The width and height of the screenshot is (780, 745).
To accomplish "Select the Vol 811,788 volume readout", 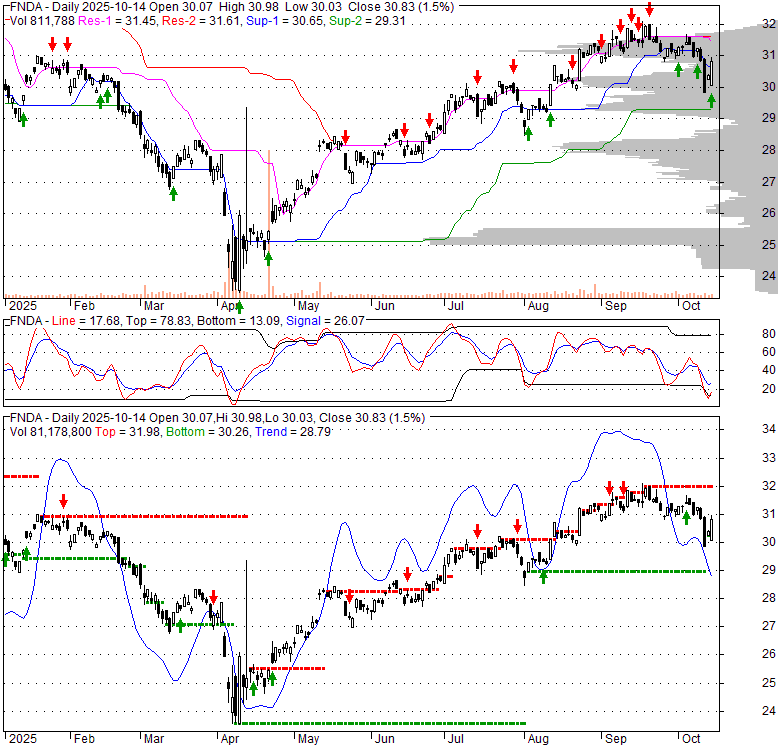I will point(42,21).
